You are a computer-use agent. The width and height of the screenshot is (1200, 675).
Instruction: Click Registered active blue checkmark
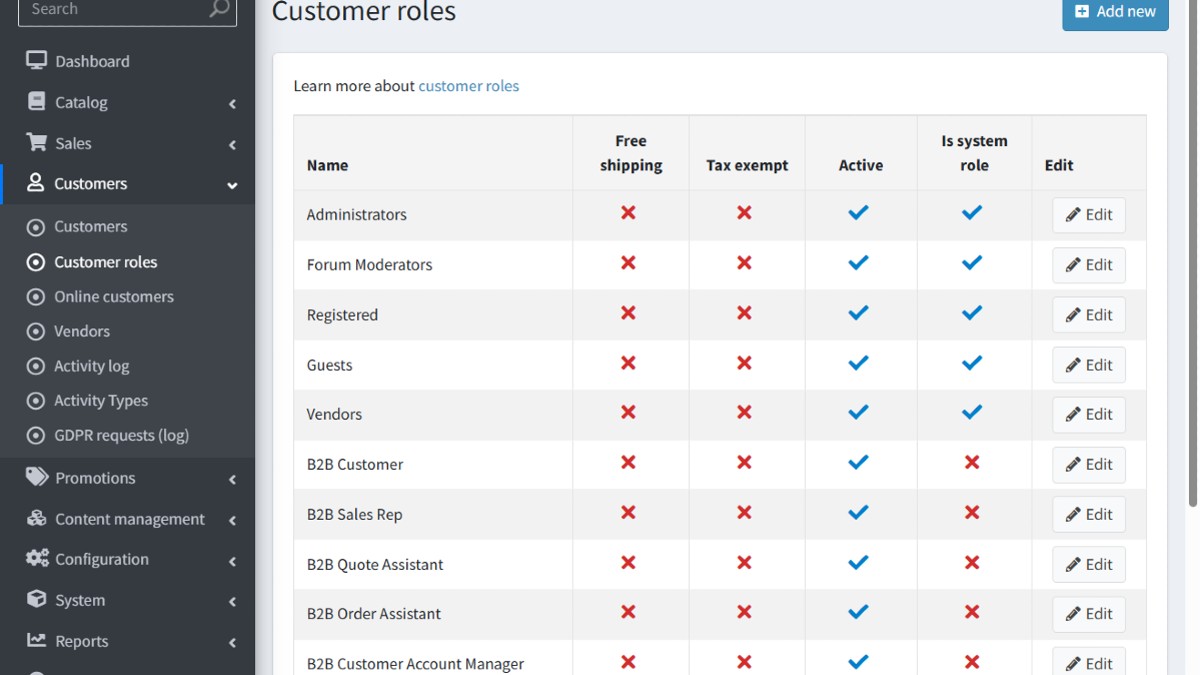coord(858,312)
